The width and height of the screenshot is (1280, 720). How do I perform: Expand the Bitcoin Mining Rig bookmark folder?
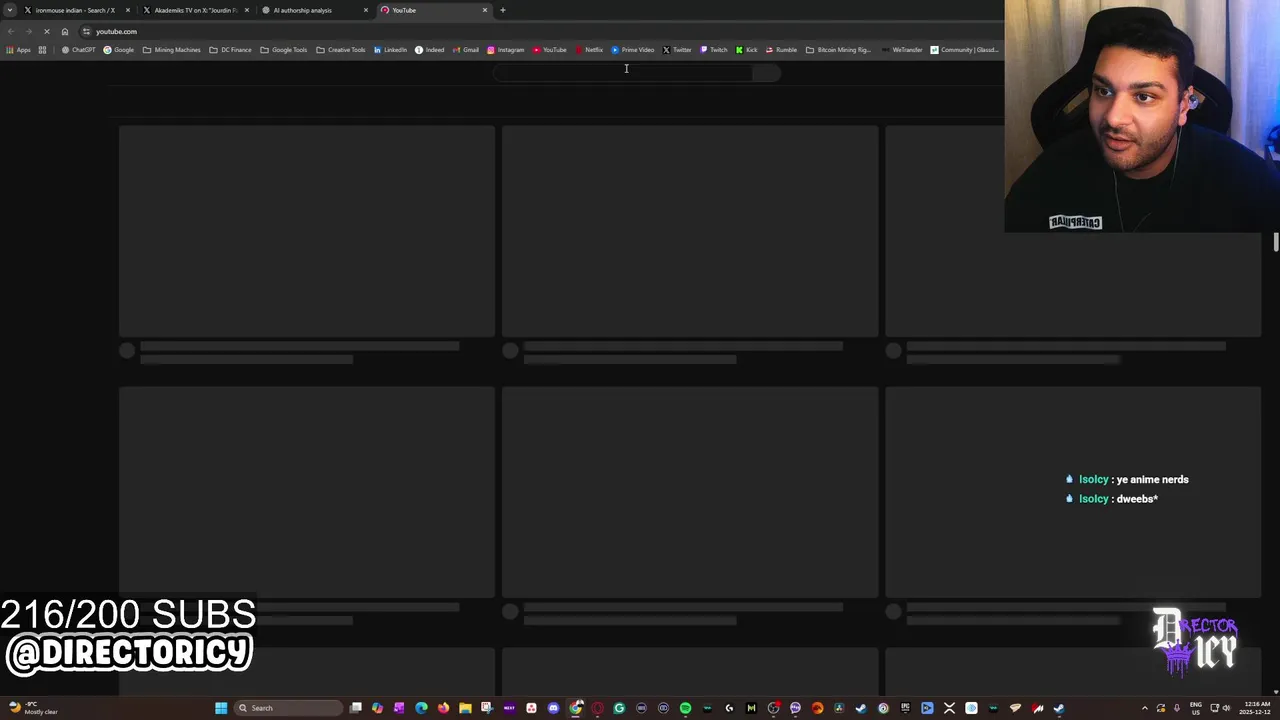[838, 50]
